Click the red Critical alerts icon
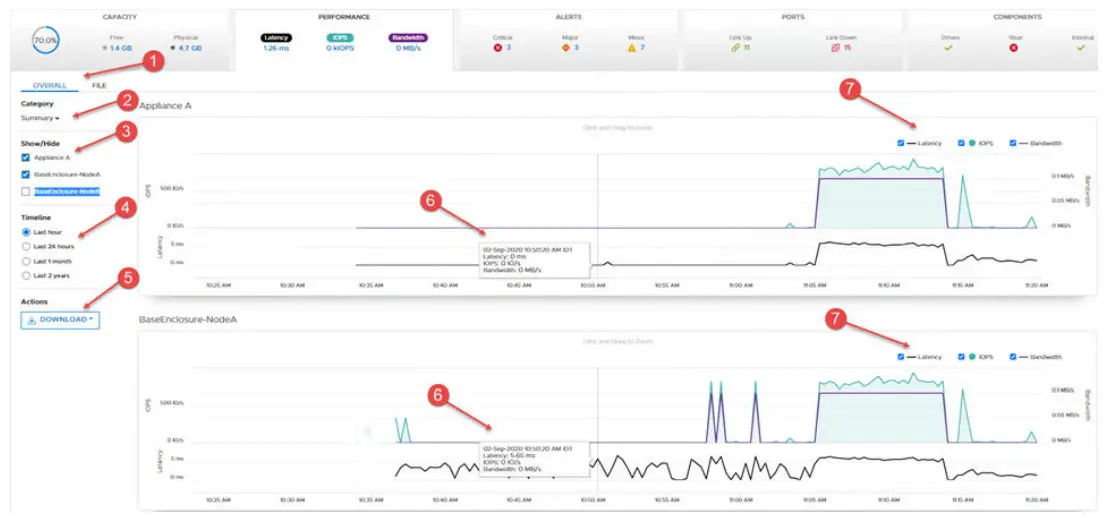The height and width of the screenshot is (518, 1106). pos(498,47)
